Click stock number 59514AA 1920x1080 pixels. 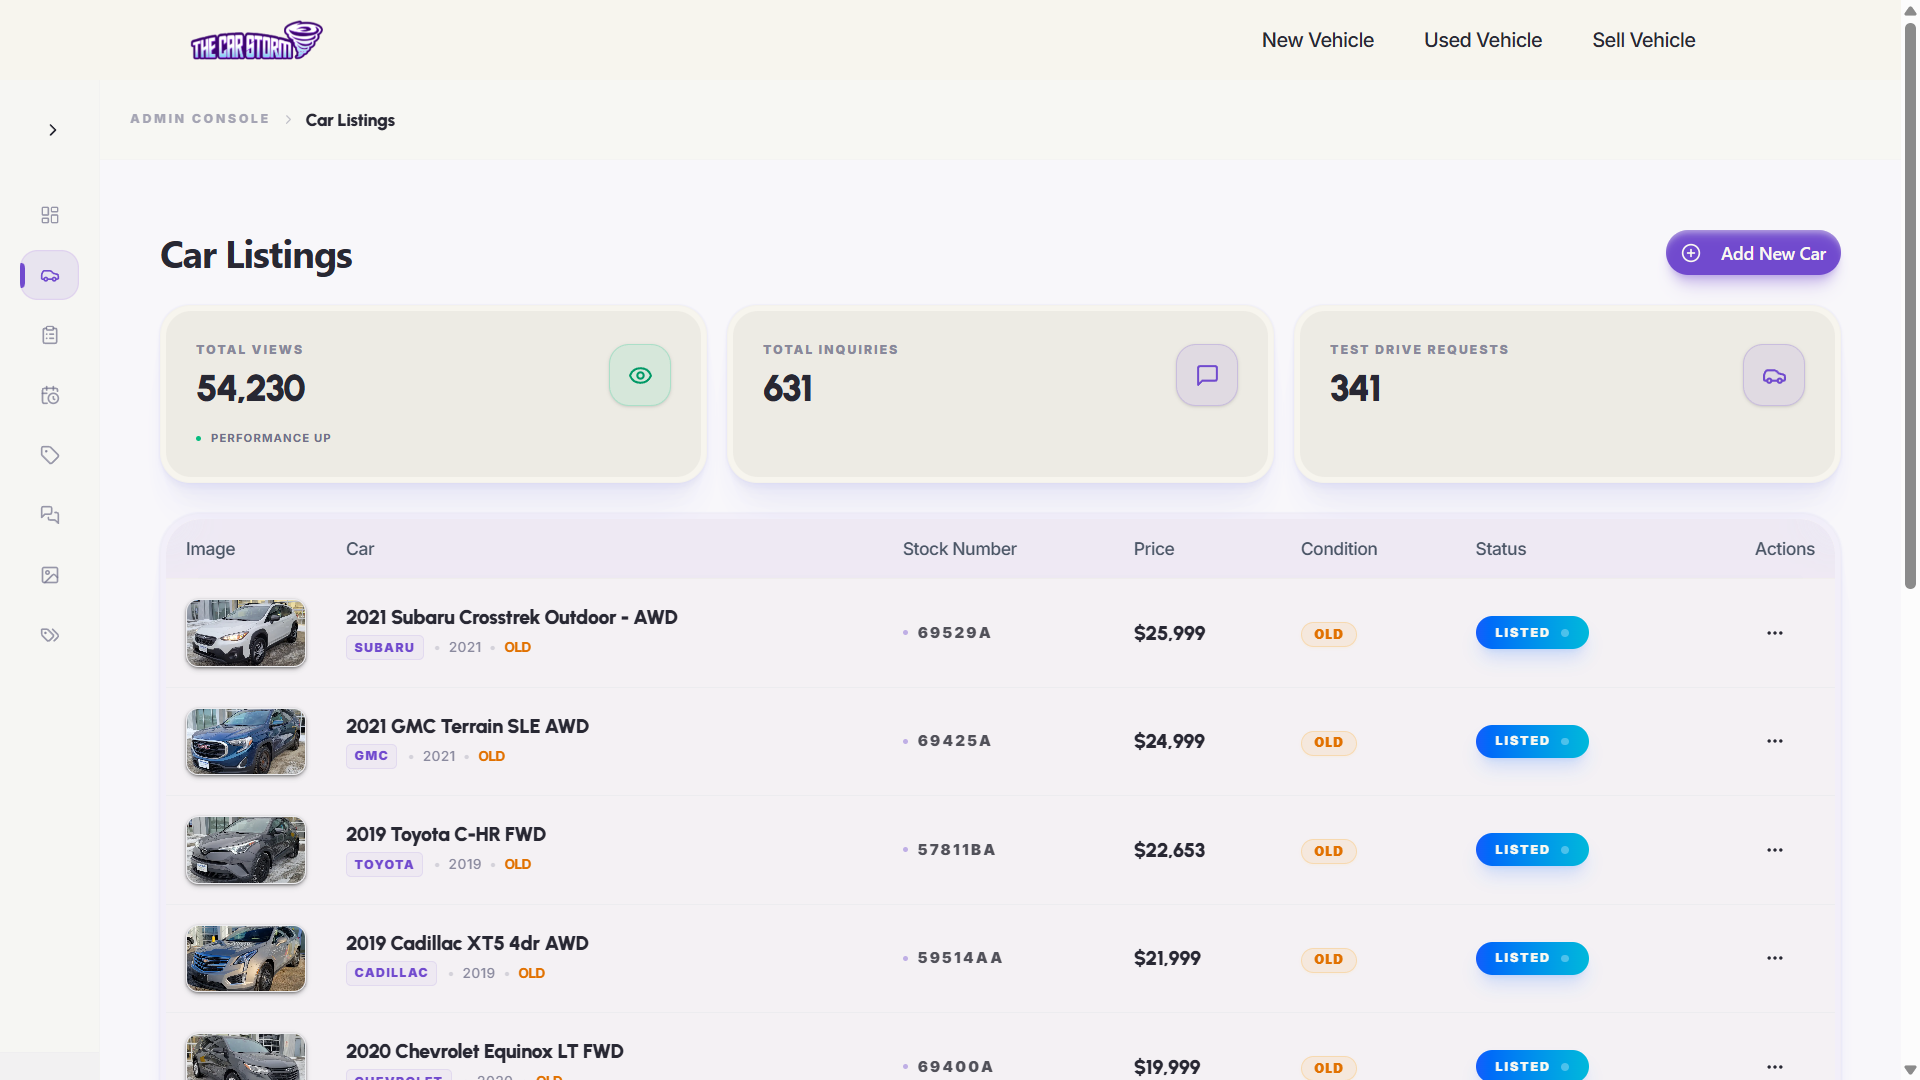tap(960, 958)
